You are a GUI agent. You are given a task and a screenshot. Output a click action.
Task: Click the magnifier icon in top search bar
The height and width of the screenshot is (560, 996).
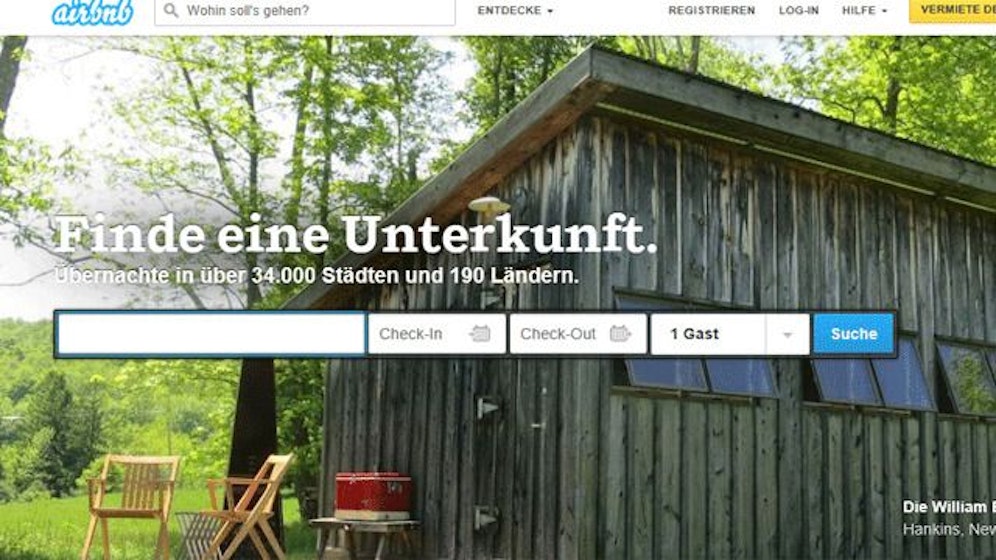171,10
